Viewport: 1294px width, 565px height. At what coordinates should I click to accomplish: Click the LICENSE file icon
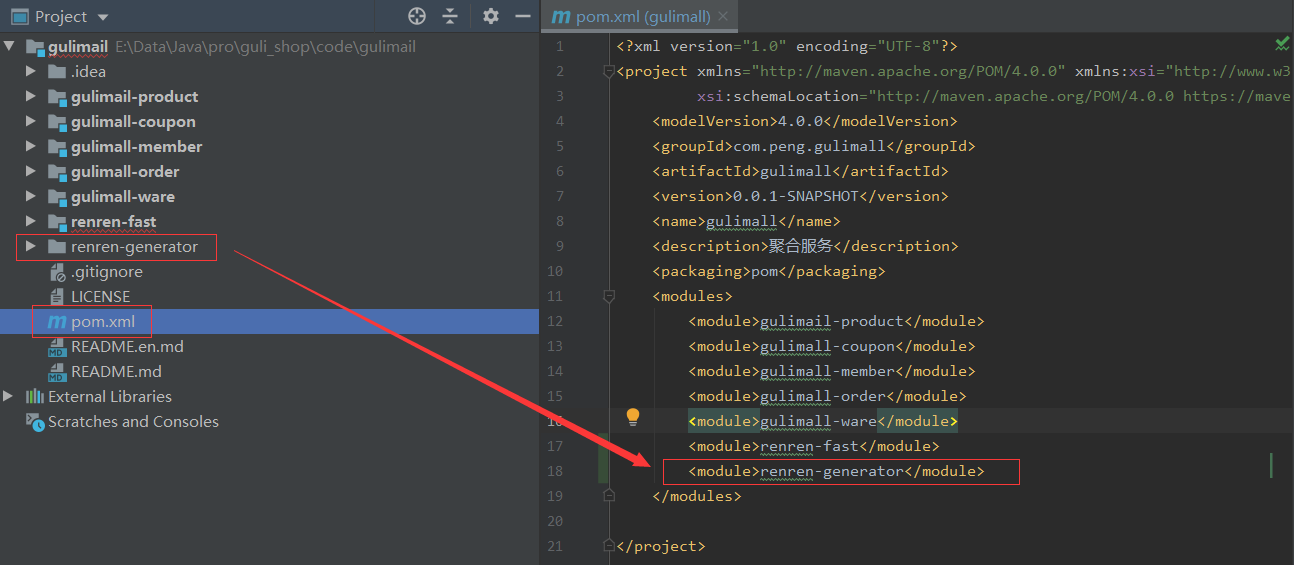pyautogui.click(x=57, y=297)
